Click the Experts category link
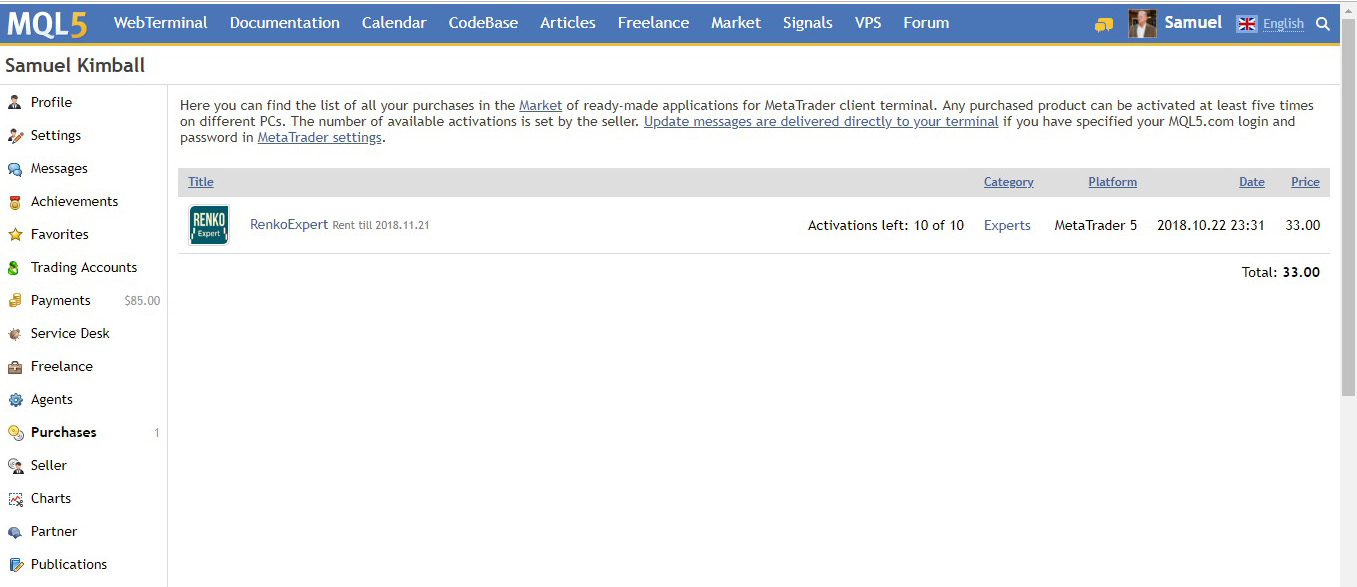Screen dimensions: 1357x587 tap(1007, 225)
